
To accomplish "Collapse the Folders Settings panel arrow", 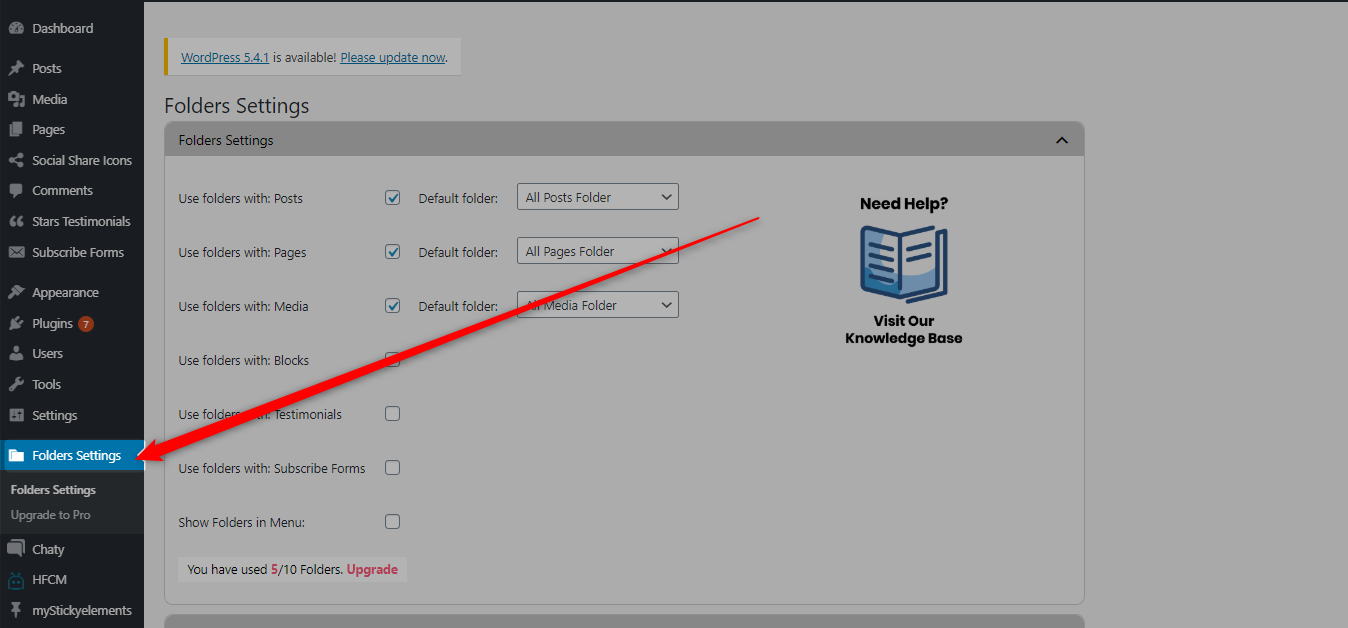I will click(1062, 140).
